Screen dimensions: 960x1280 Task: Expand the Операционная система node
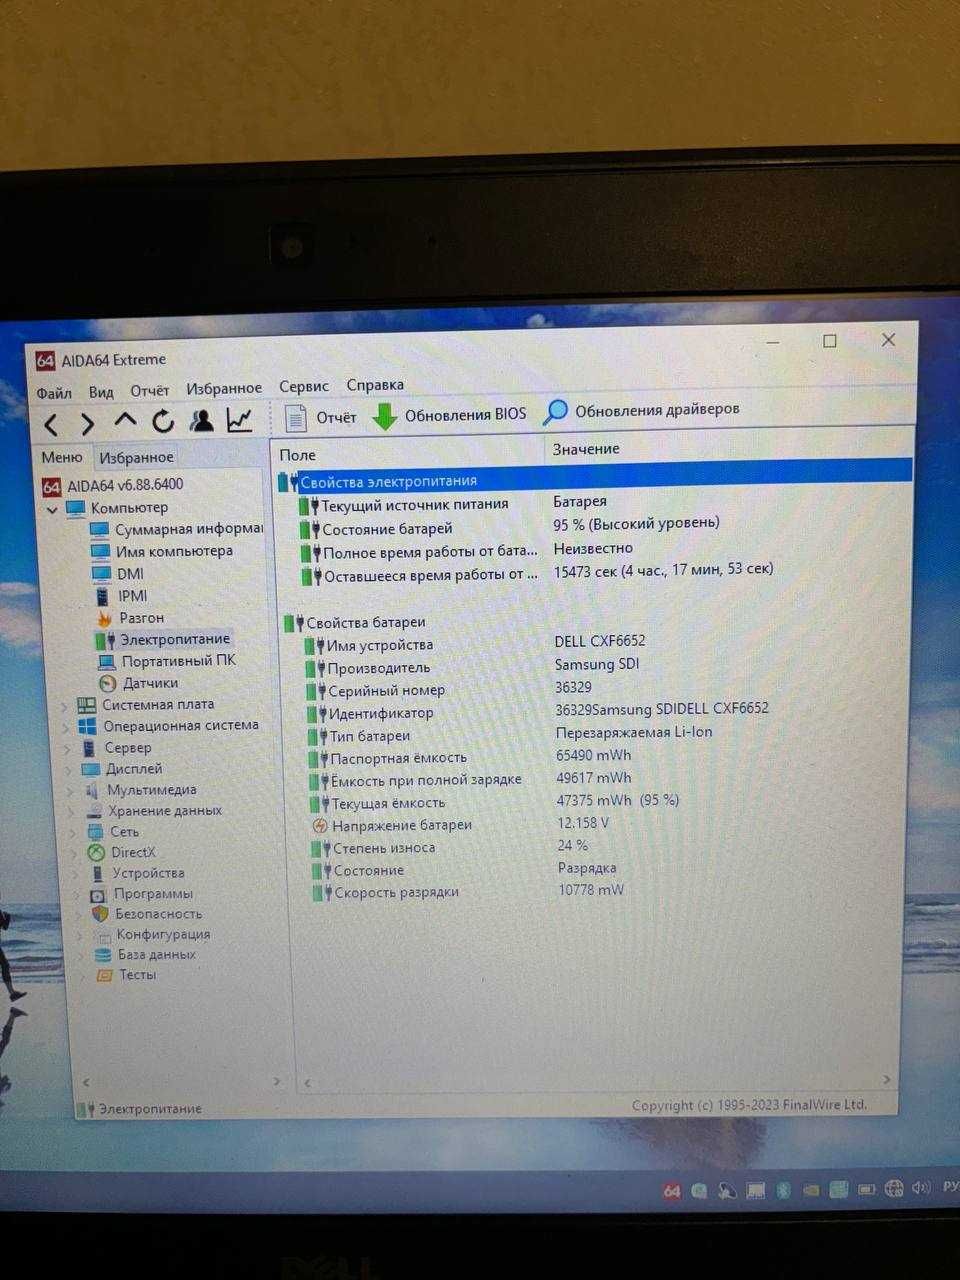[67, 727]
